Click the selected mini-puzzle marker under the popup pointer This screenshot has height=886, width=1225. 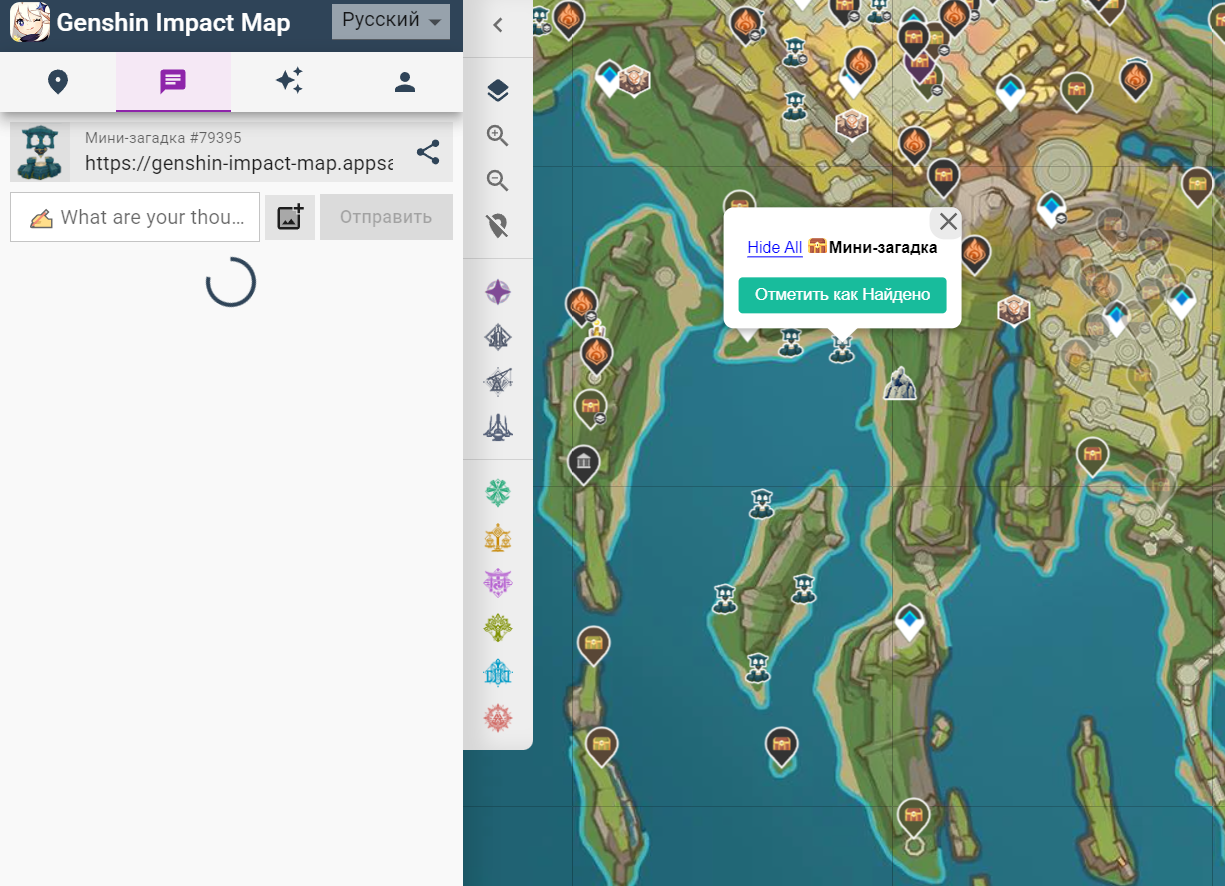(841, 348)
